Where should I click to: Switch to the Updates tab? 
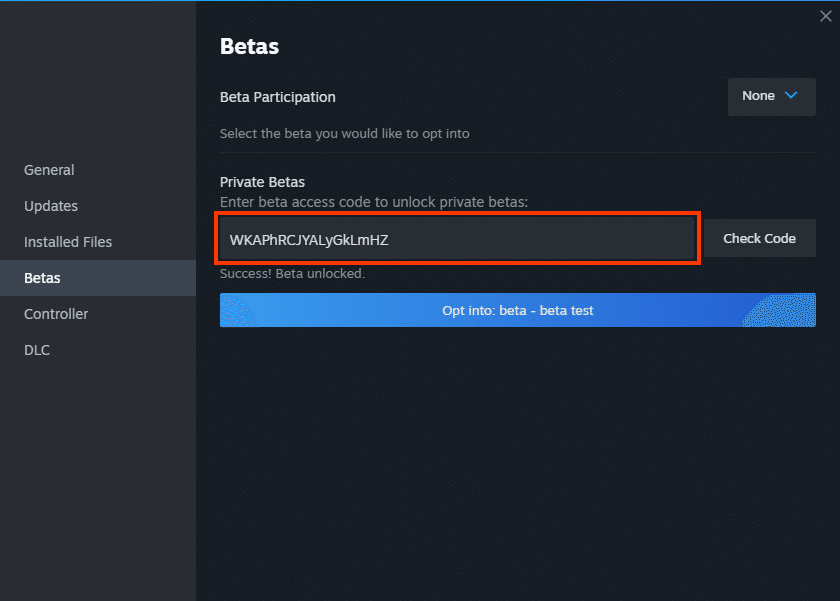pos(98,206)
